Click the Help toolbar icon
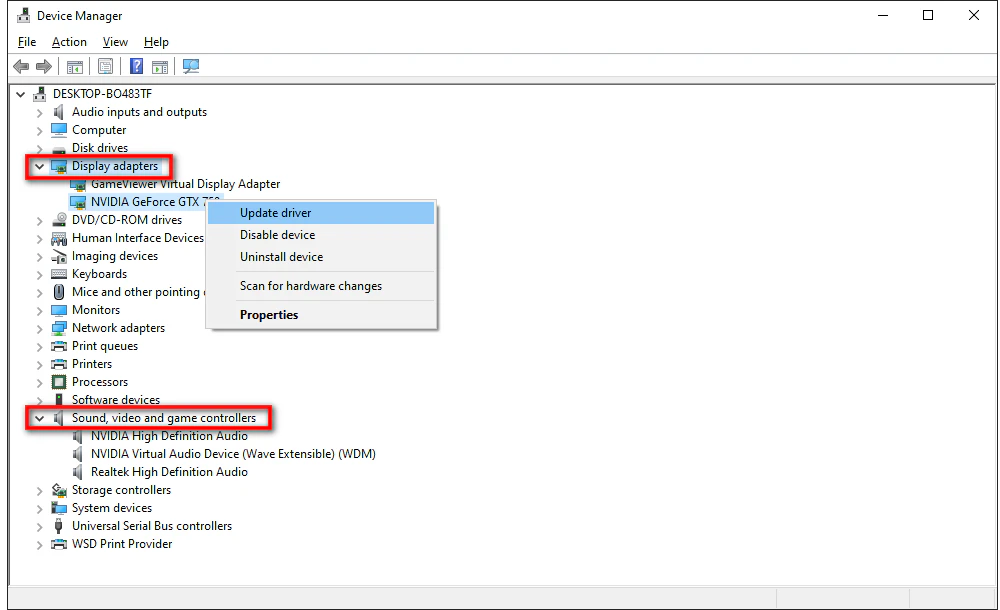The width and height of the screenshot is (1000, 610). tap(136, 66)
